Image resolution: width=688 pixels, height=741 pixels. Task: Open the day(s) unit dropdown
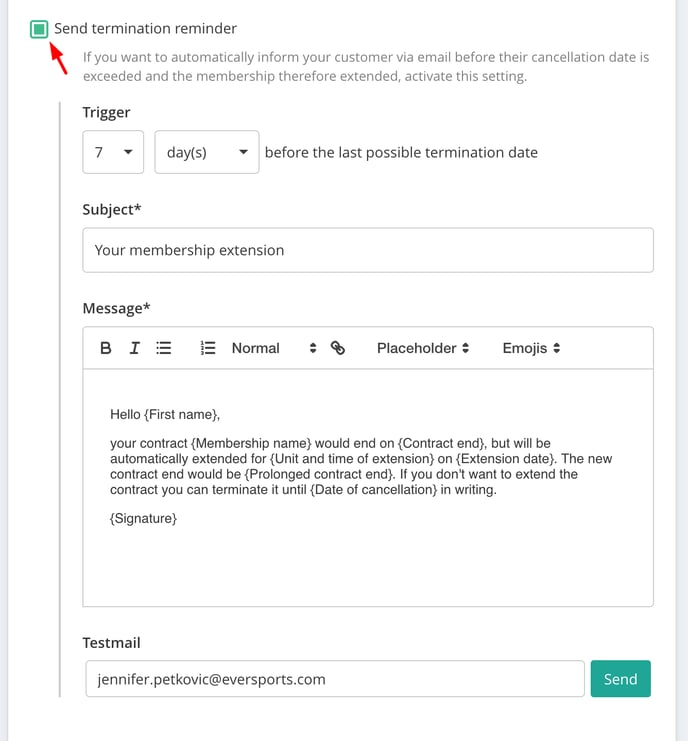tap(206, 152)
